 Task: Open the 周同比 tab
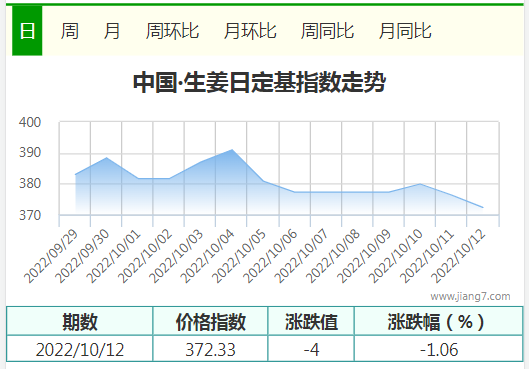click(327, 31)
